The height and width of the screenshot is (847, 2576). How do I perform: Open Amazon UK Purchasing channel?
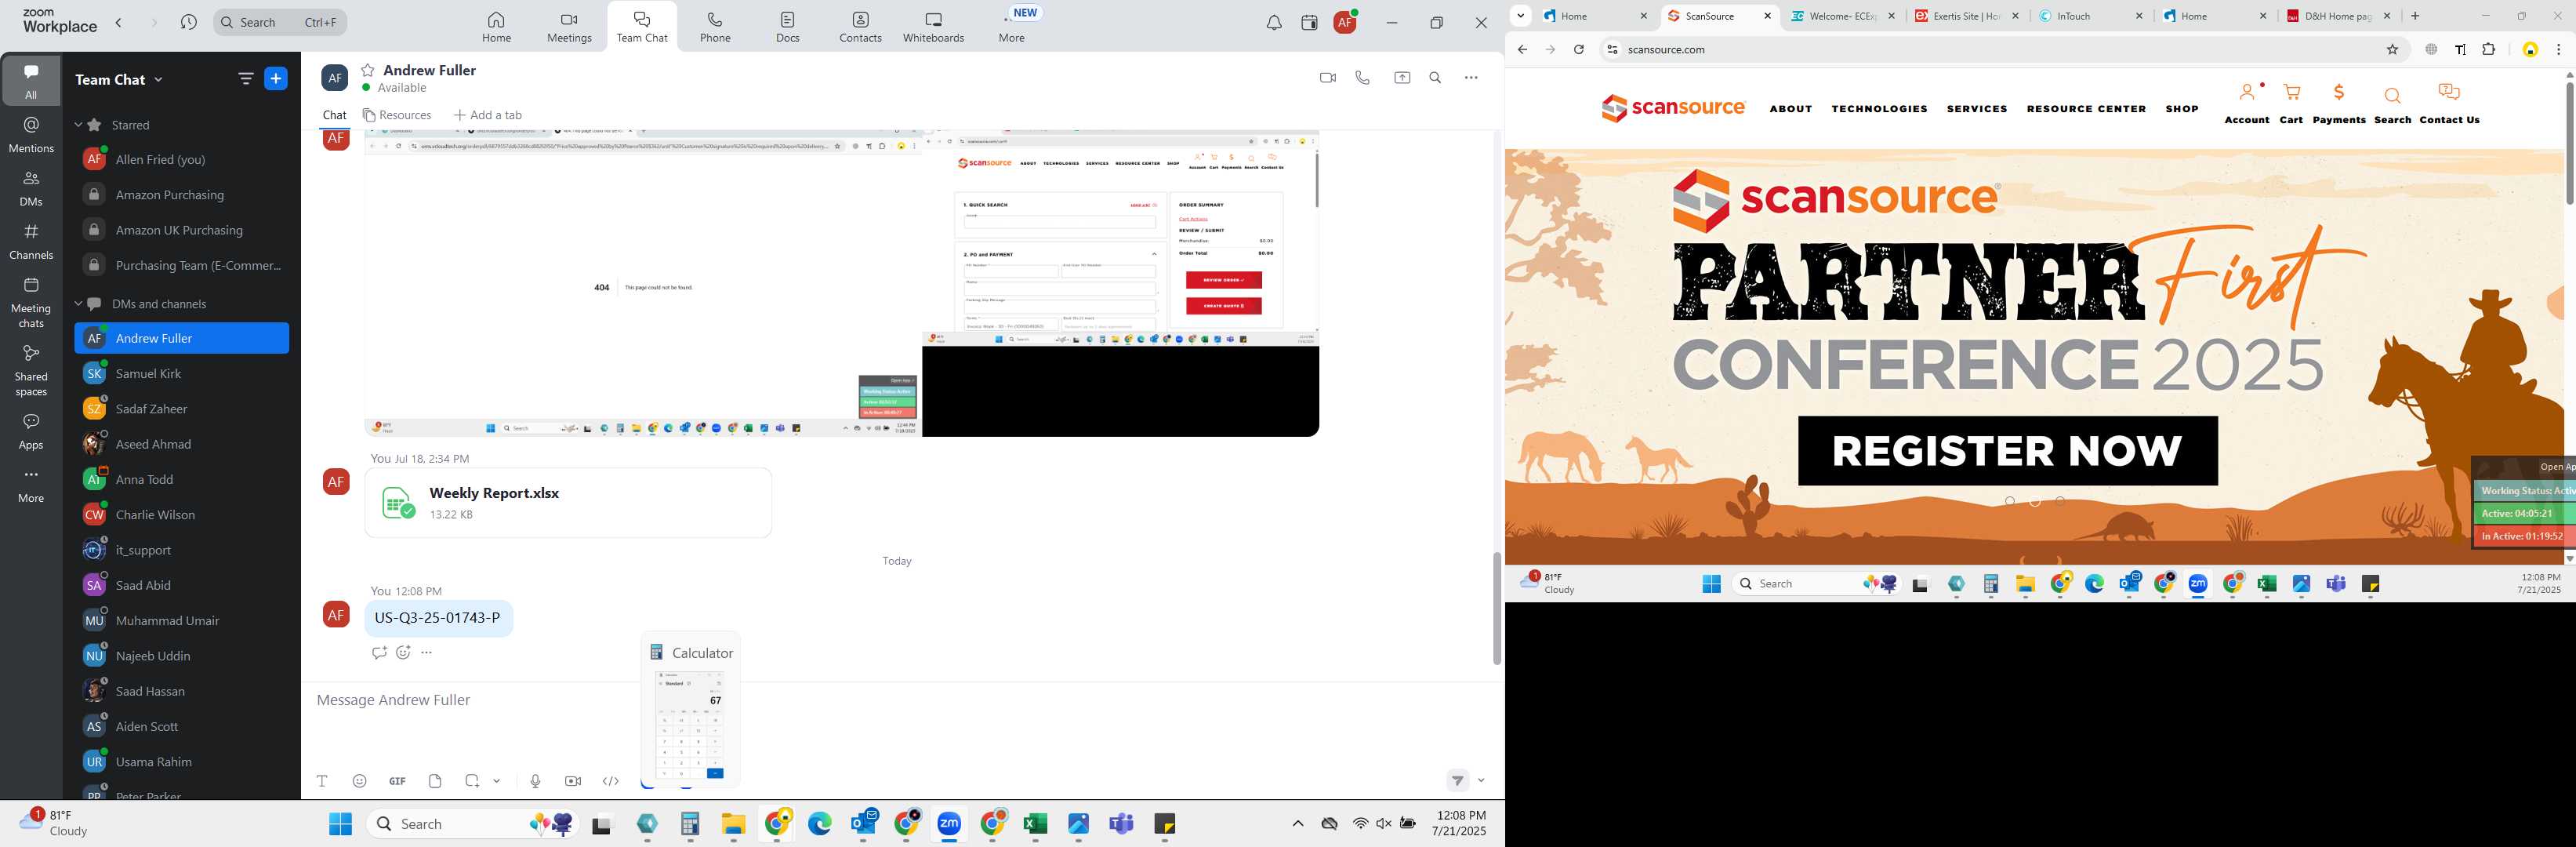point(182,230)
